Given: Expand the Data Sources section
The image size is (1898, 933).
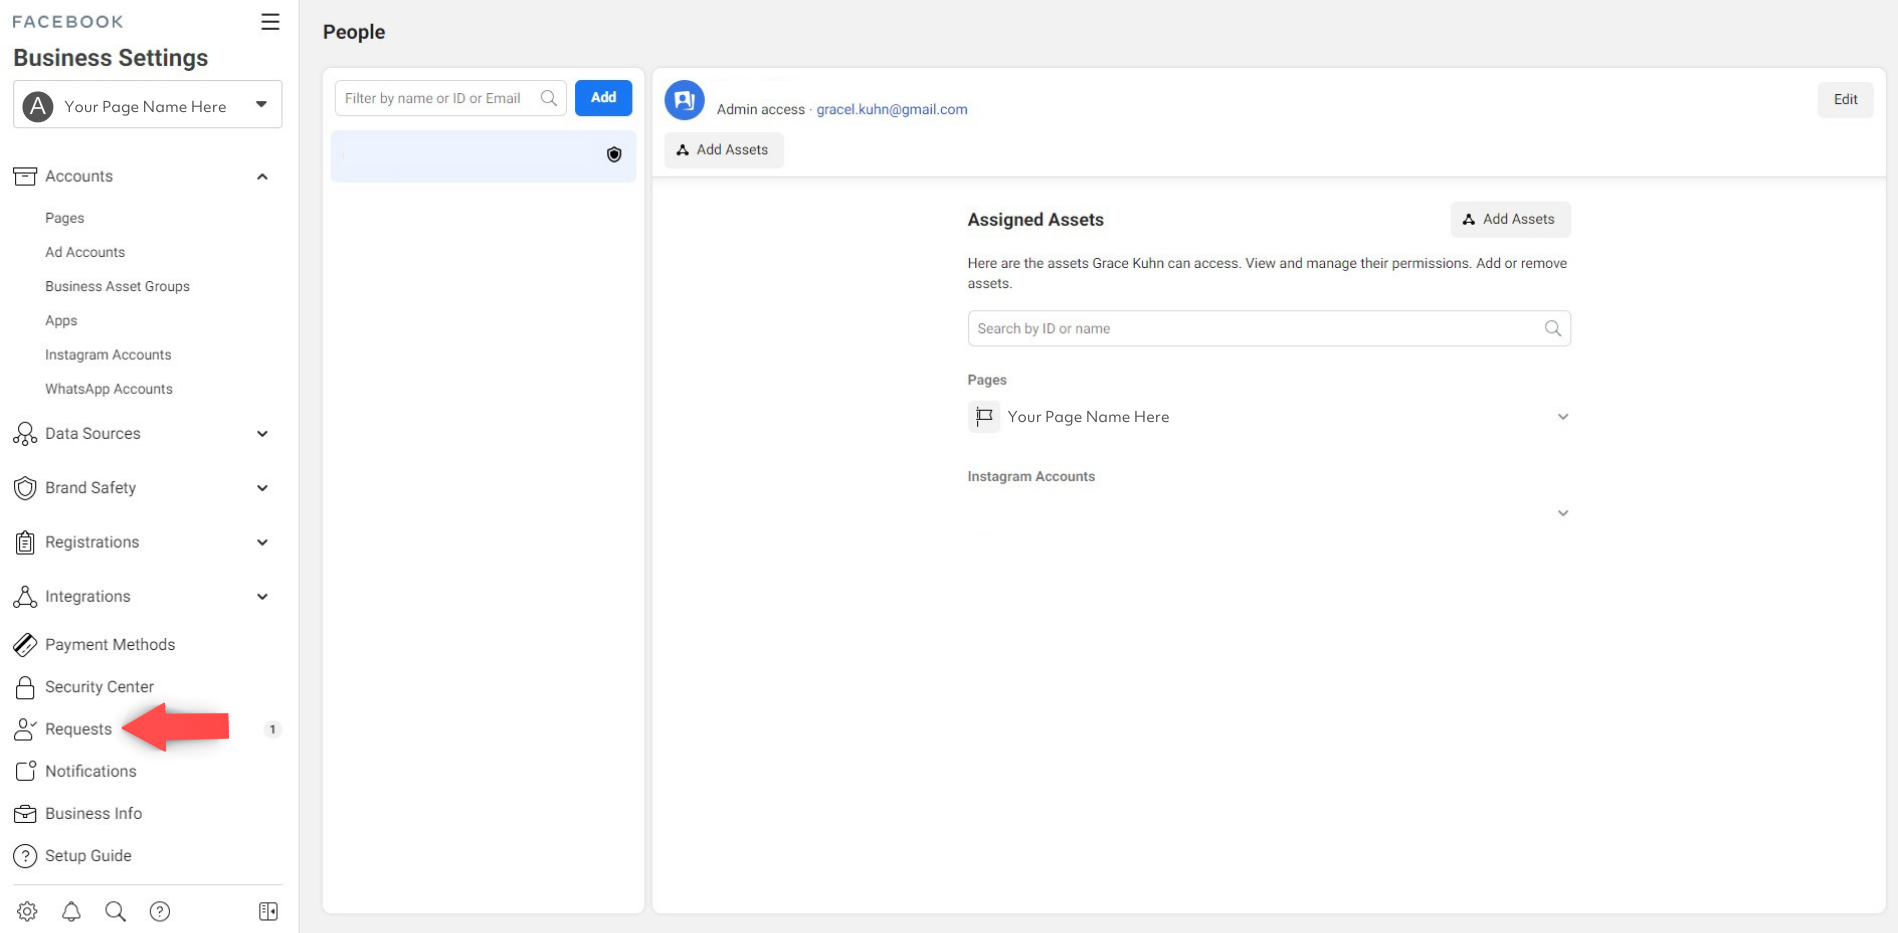Looking at the screenshot, I should click(262, 434).
